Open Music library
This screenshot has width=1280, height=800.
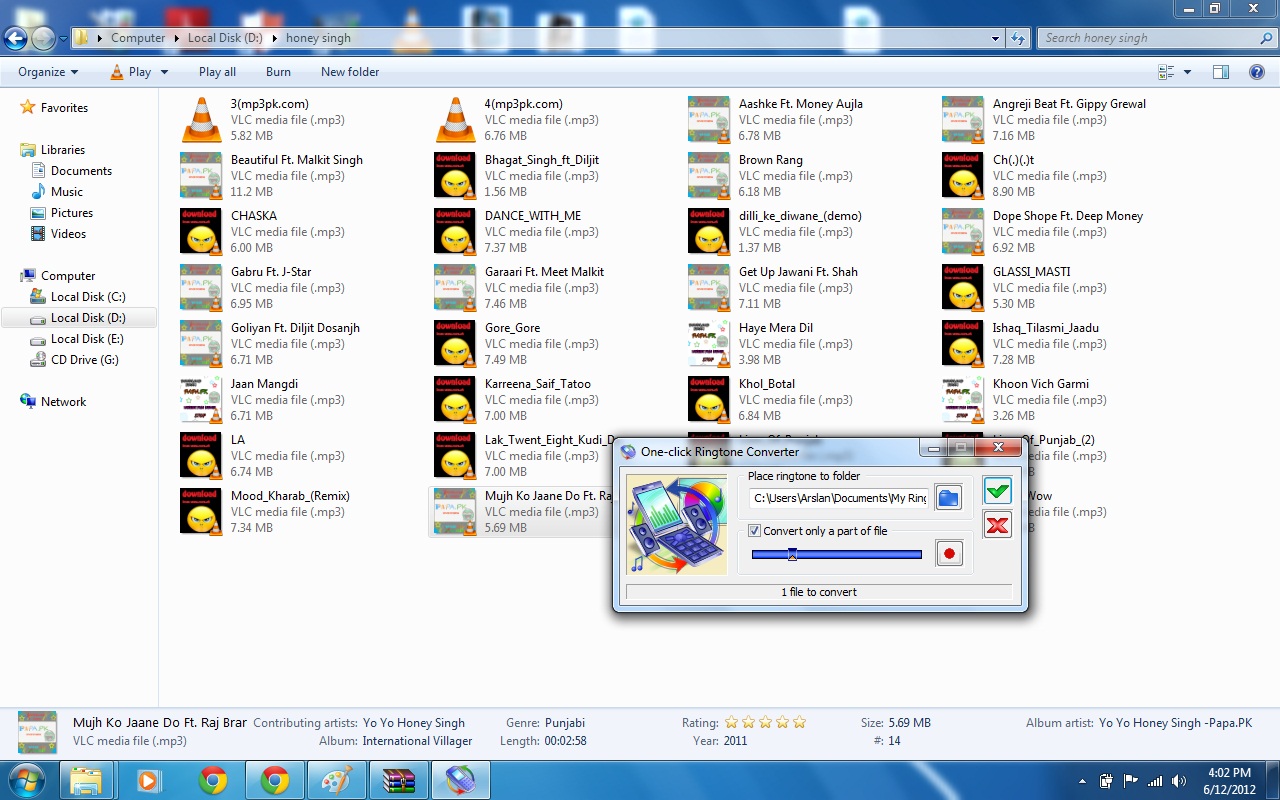click(67, 192)
